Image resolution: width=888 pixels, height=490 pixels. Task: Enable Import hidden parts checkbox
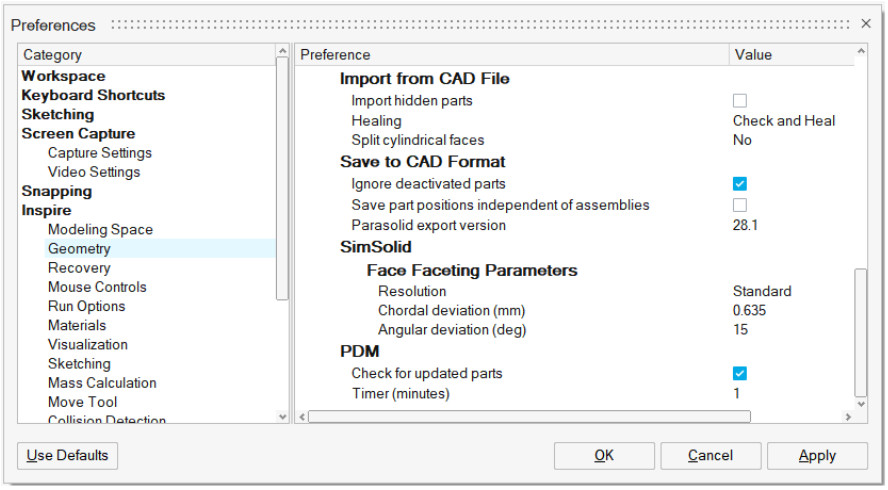(x=740, y=101)
